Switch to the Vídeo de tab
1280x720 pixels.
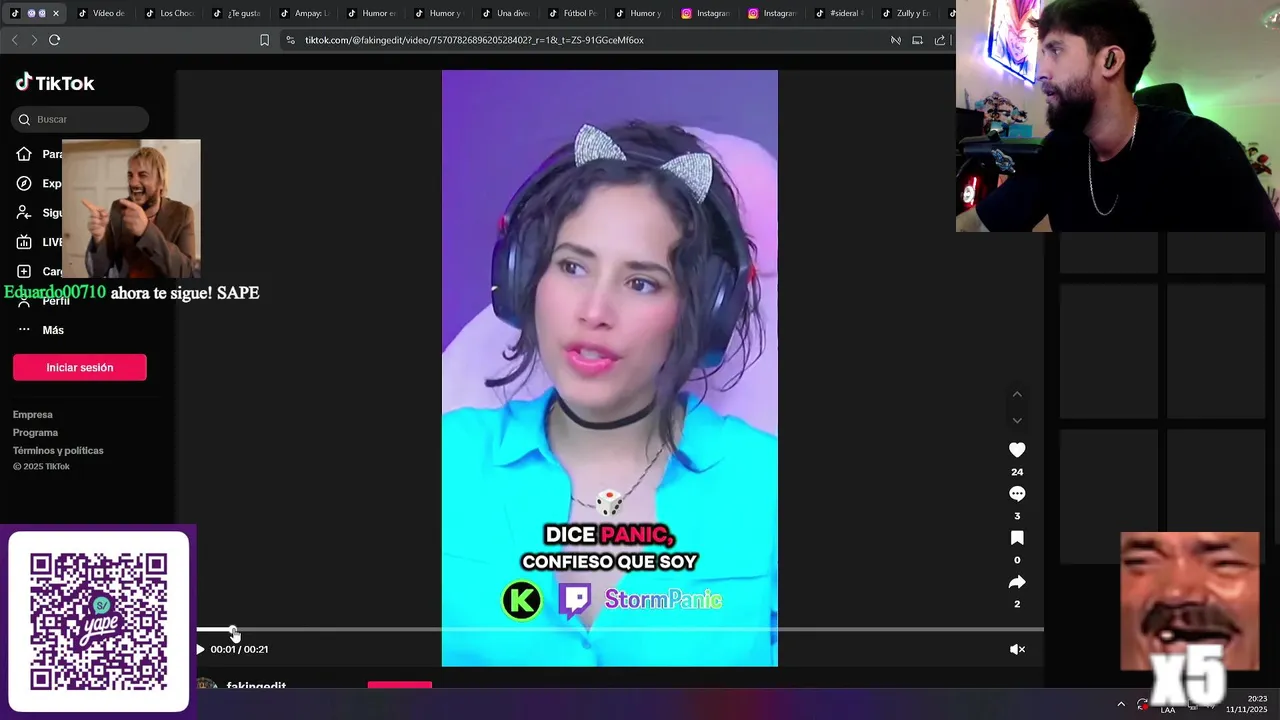coord(100,13)
